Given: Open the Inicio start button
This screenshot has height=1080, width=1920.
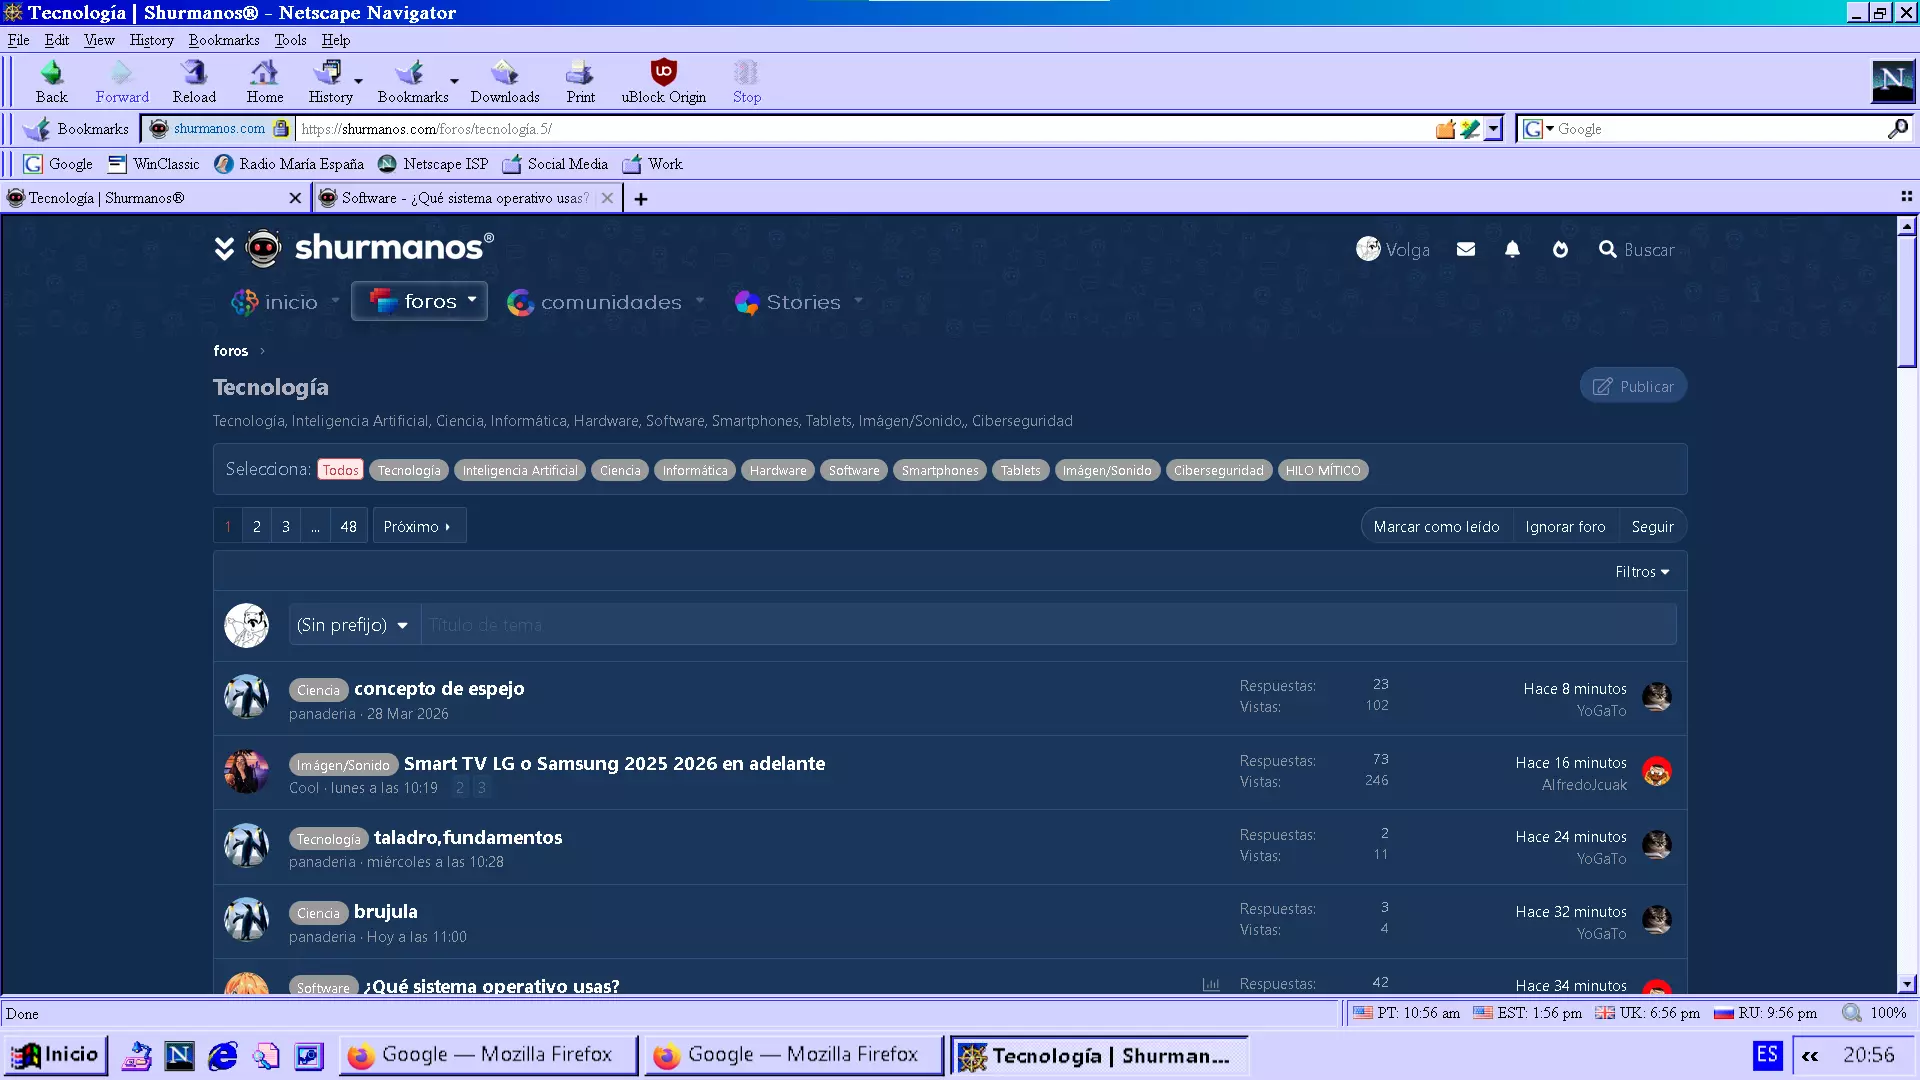Looking at the screenshot, I should coord(56,1055).
